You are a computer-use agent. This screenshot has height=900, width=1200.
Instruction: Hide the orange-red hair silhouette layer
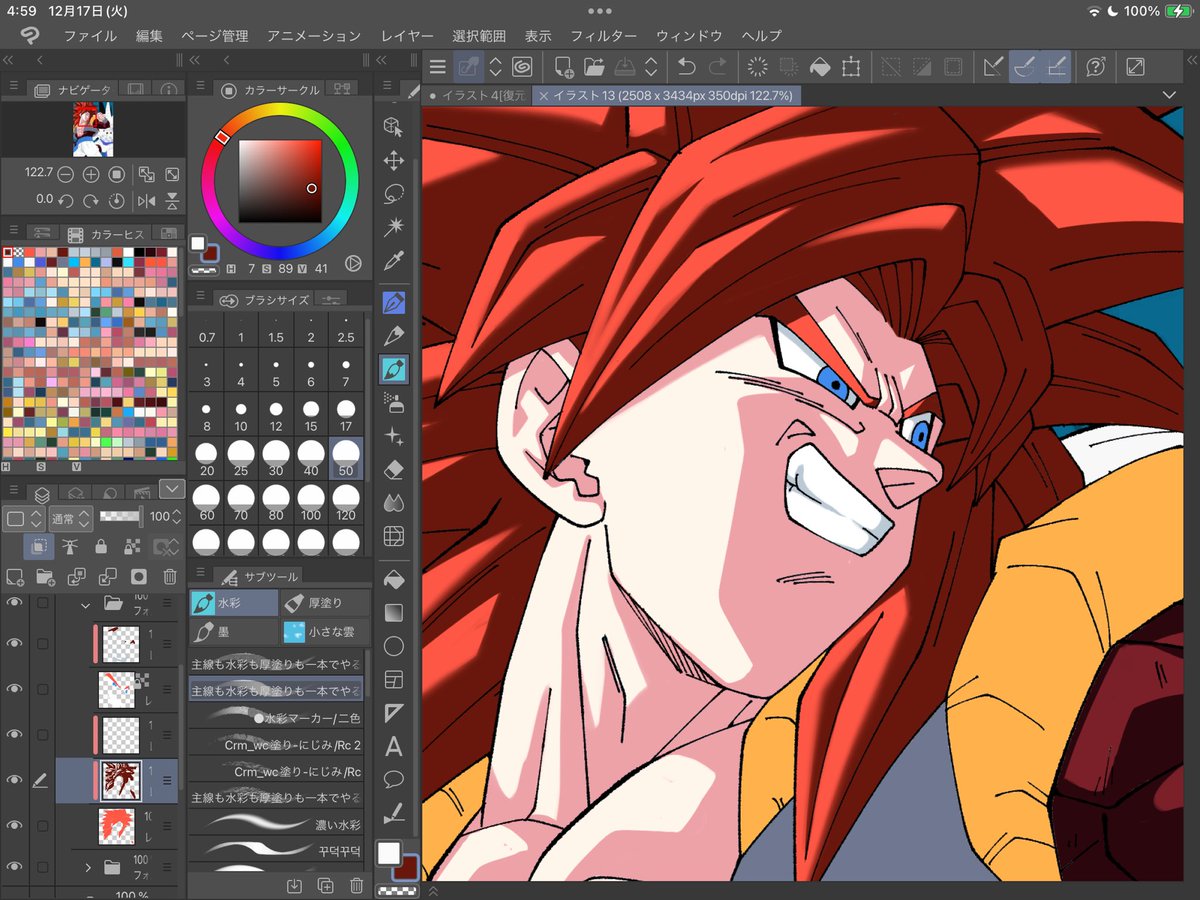point(14,826)
